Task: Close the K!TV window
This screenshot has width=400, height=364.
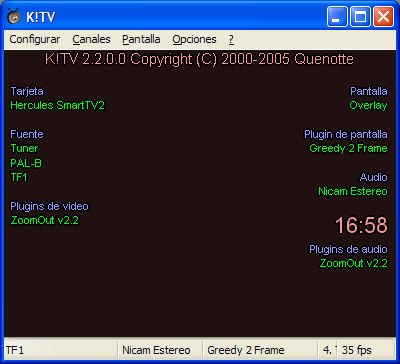Action: (x=383, y=17)
